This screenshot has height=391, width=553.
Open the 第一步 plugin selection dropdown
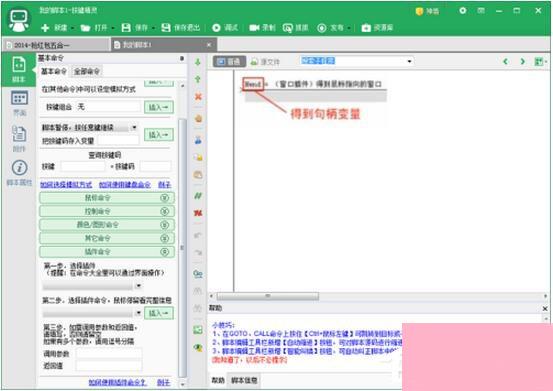139,285
